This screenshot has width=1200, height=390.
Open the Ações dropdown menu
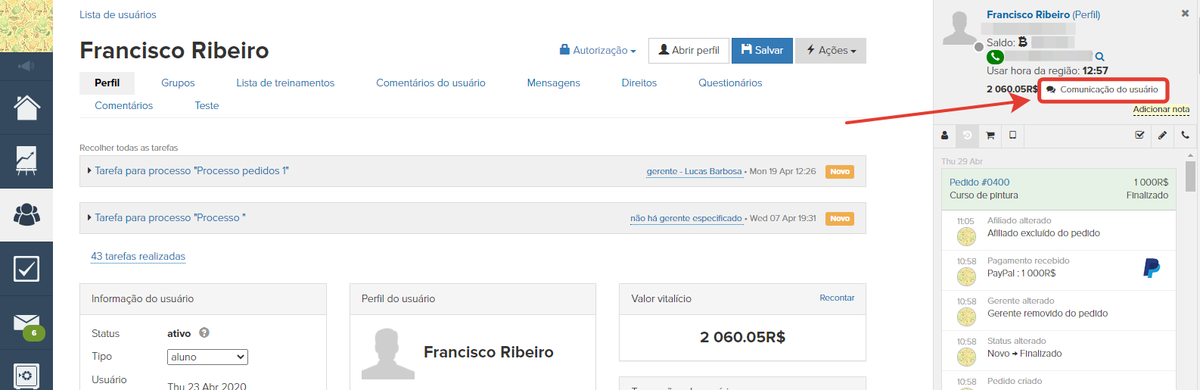pos(831,50)
